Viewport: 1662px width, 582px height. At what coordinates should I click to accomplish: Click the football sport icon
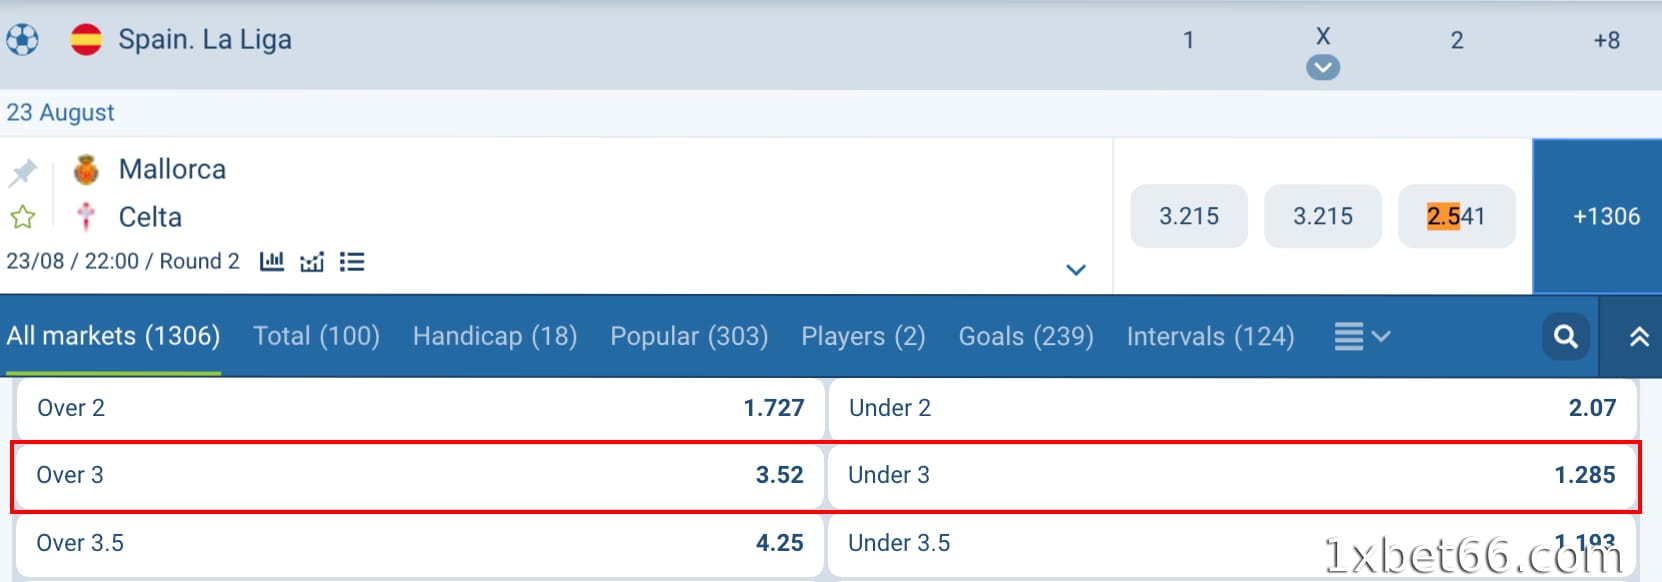pos(22,40)
